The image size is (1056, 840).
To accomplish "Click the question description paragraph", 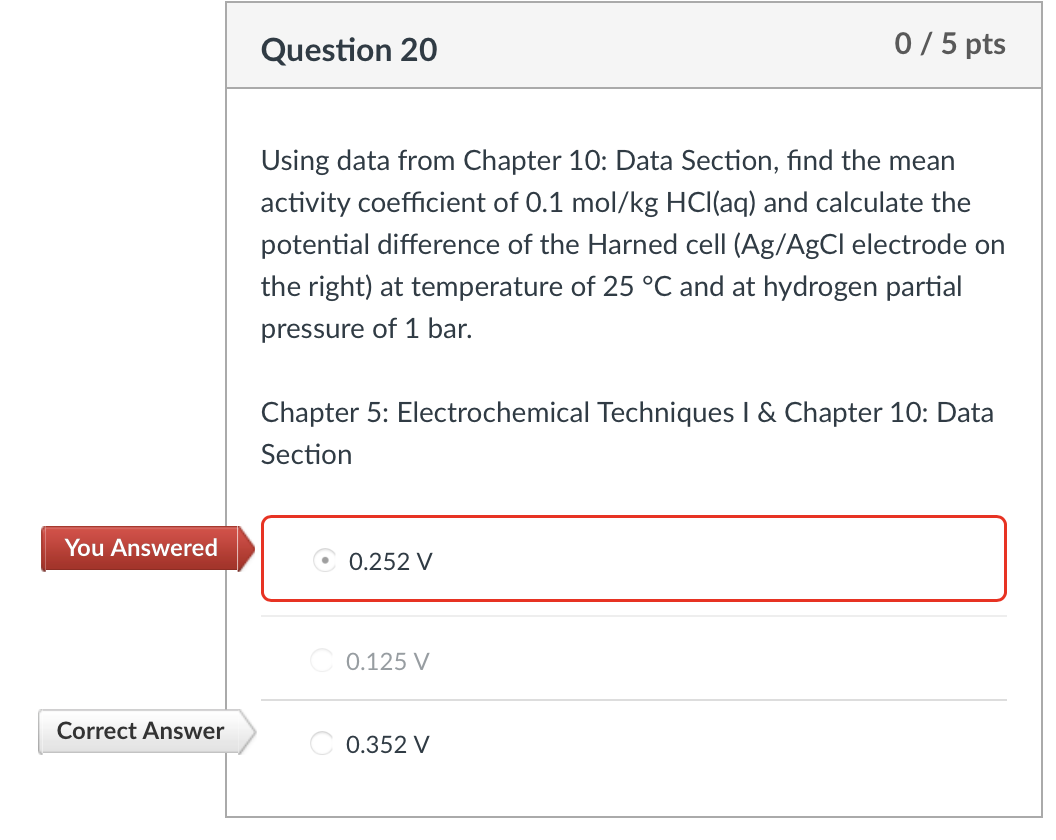I will click(630, 244).
